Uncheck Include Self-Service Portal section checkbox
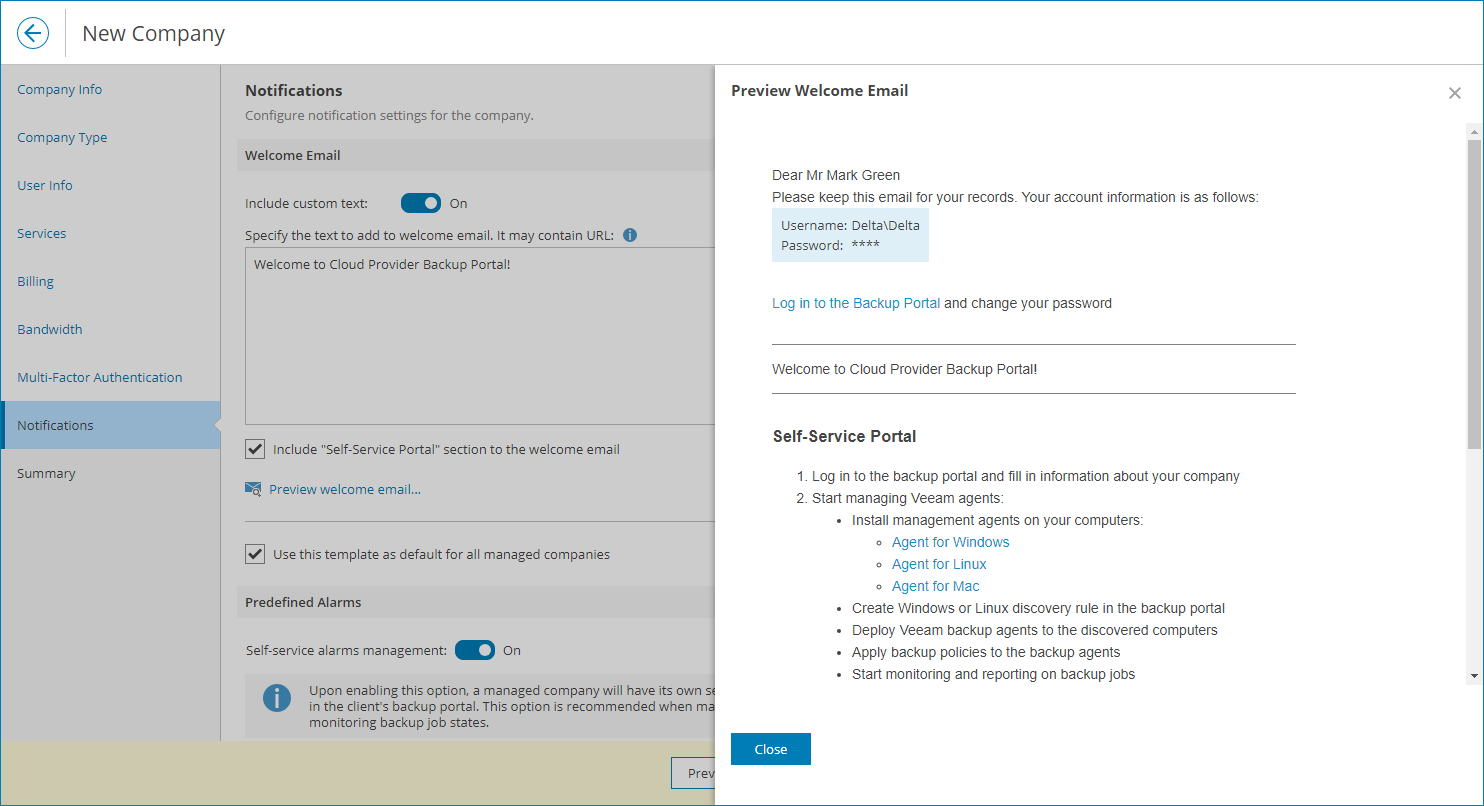Image resolution: width=1484 pixels, height=806 pixels. [255, 449]
